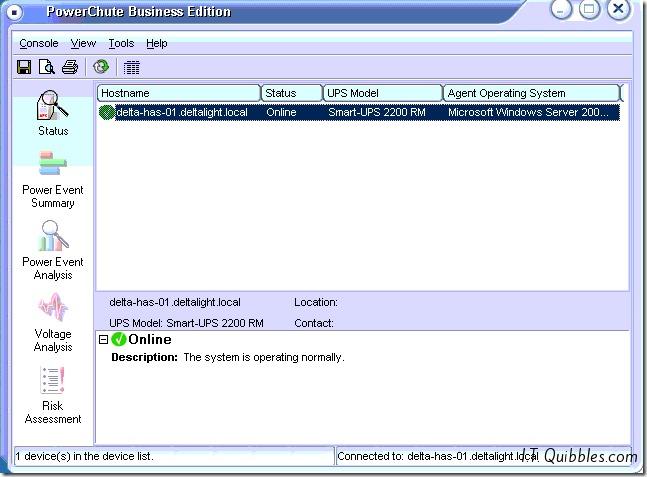Open Risk Assessment in the sidebar
Viewport: 647px width, 477px height.
(x=53, y=395)
